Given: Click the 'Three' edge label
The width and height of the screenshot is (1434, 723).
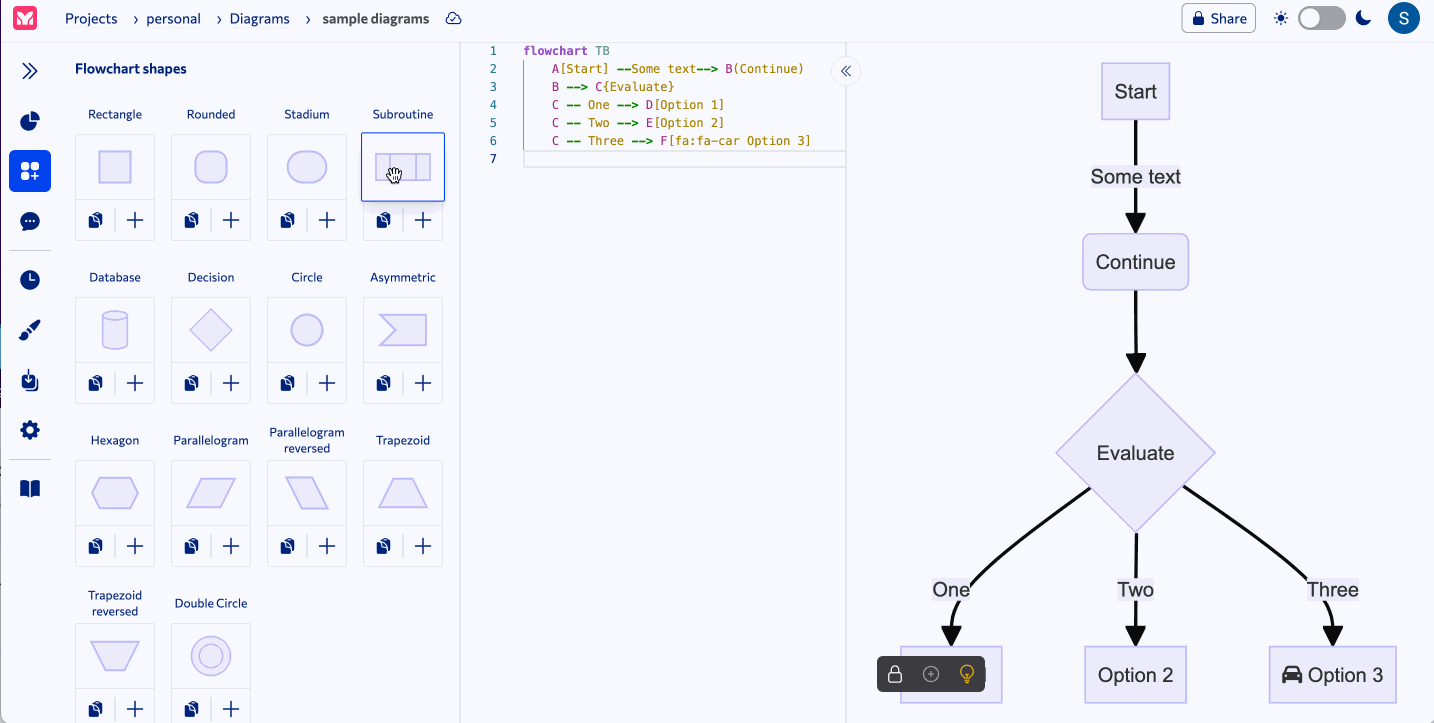Looking at the screenshot, I should tap(1332, 589).
